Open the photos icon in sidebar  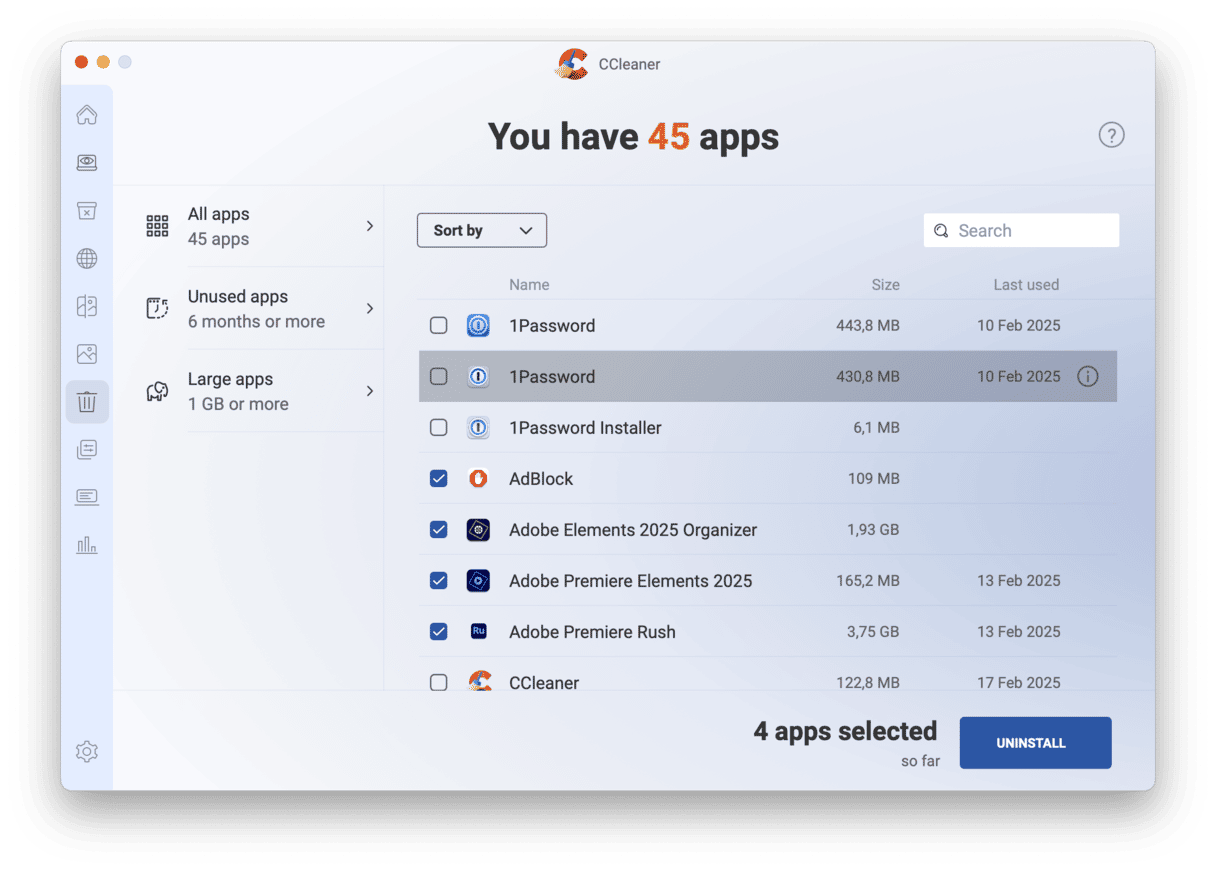coord(87,354)
